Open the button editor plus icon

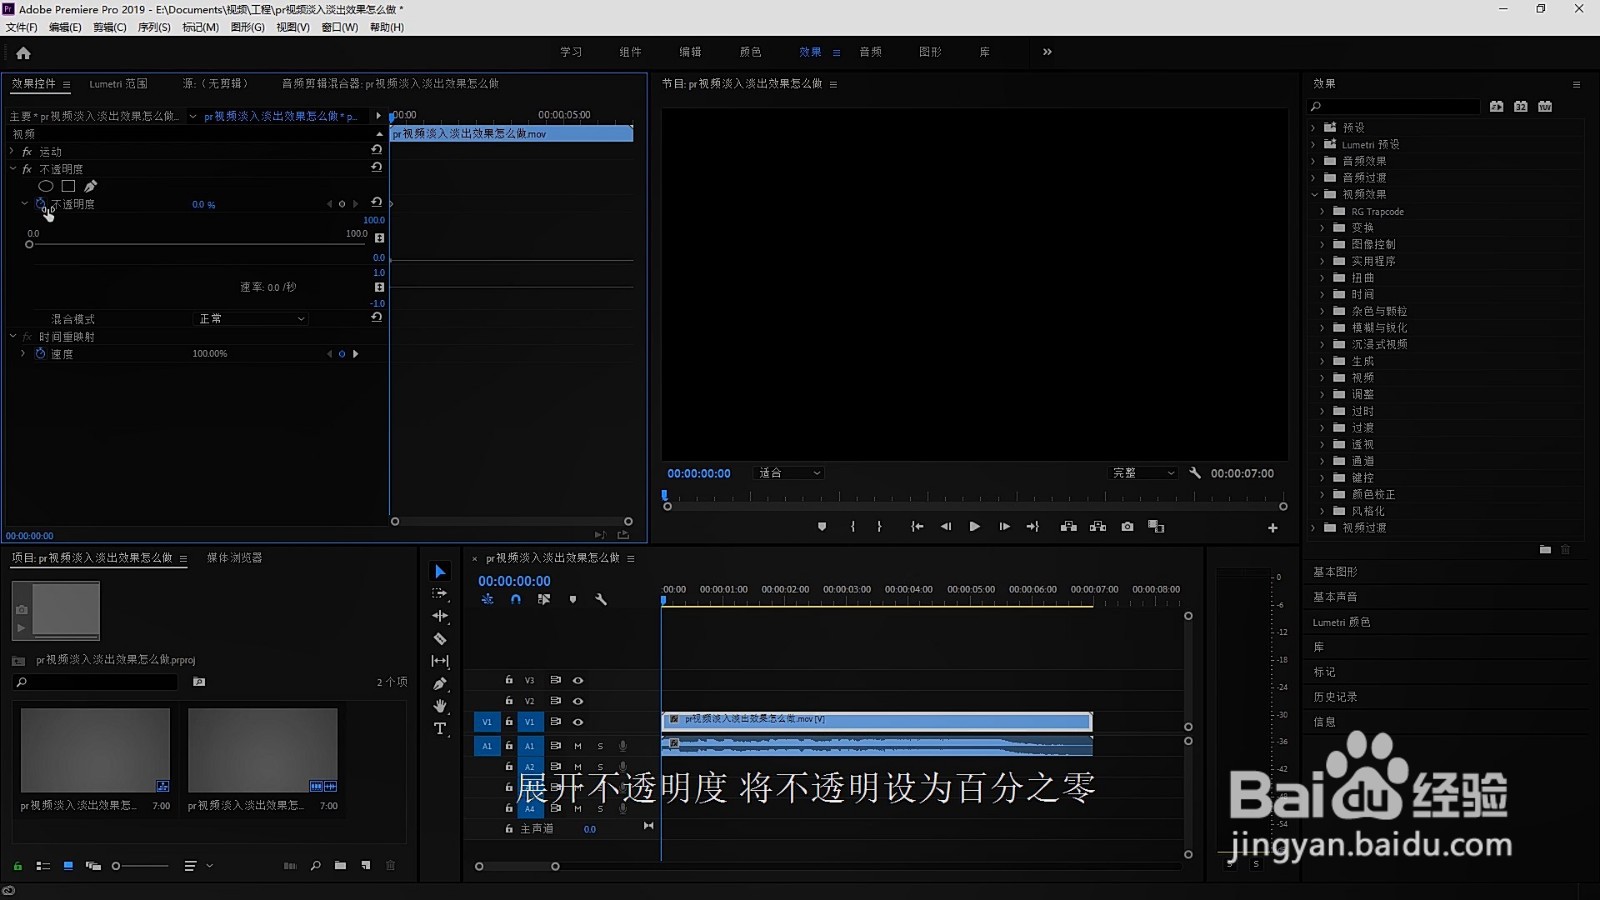click(x=1273, y=528)
